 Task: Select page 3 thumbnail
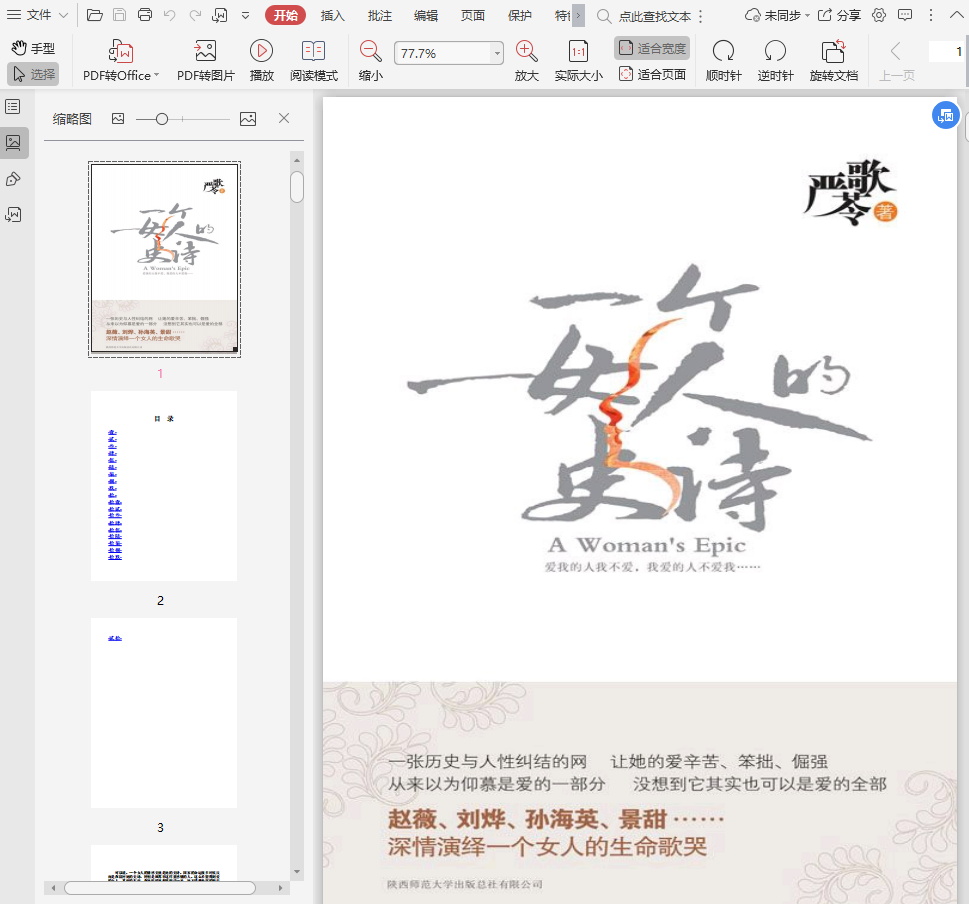pos(164,713)
